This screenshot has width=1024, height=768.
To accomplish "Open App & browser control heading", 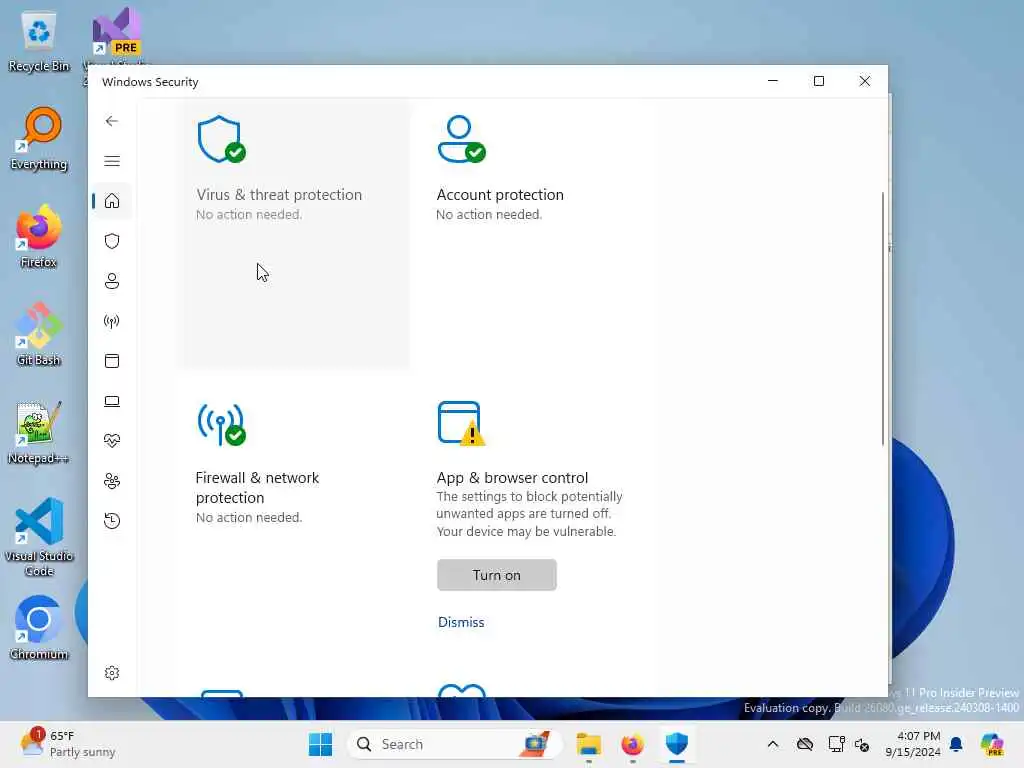I will coord(512,477).
